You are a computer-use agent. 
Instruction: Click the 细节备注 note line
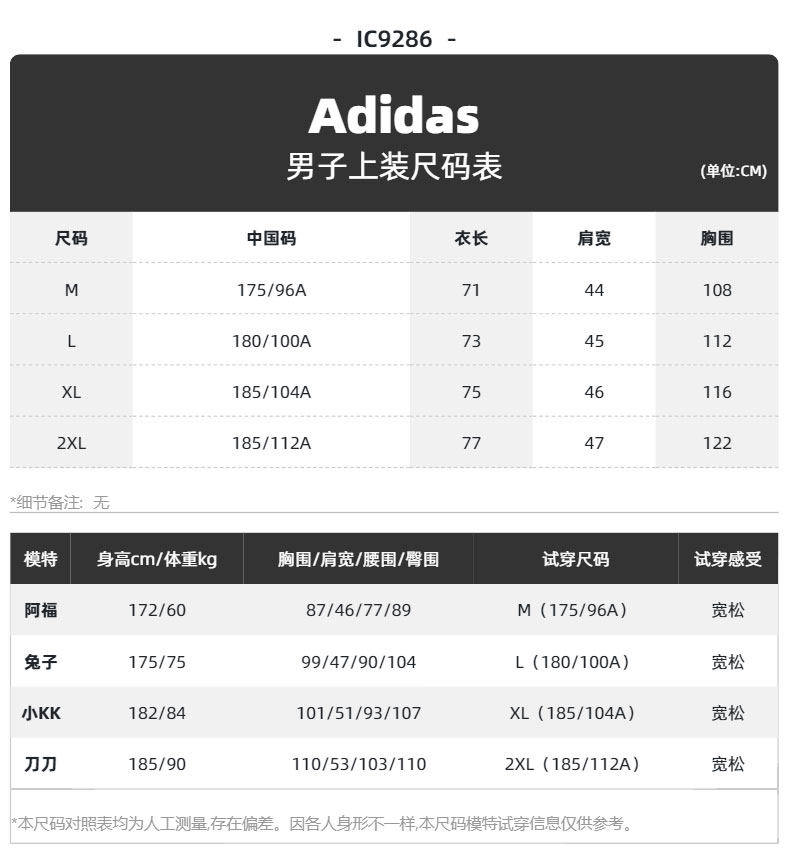60,502
